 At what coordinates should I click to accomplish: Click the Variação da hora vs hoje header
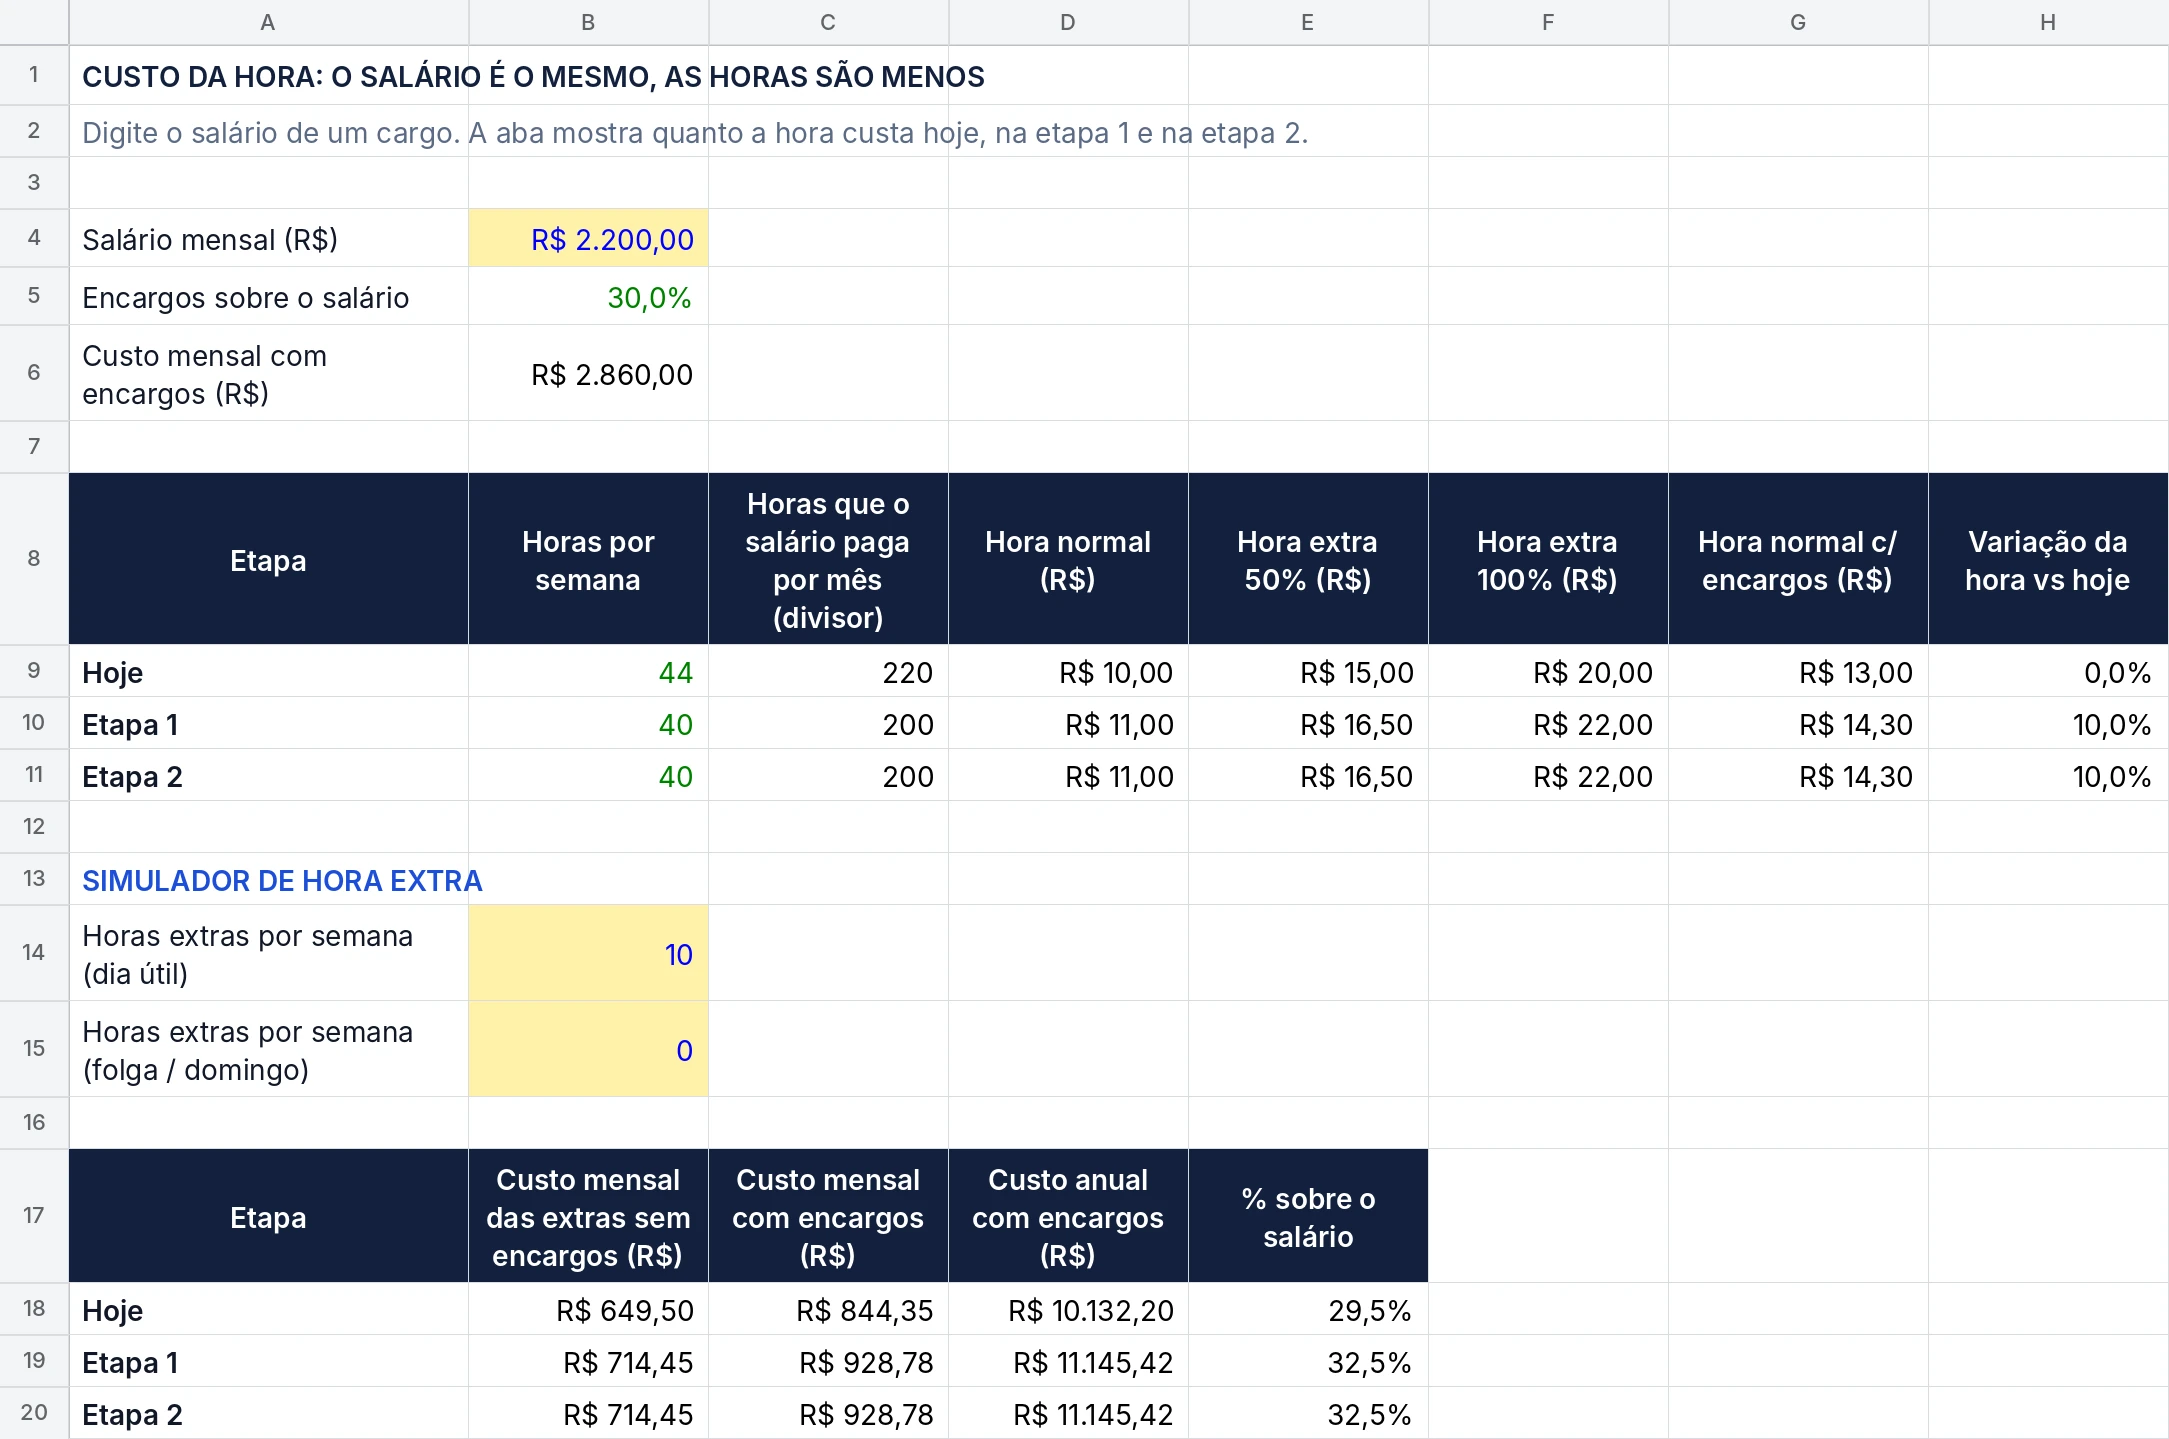tap(2048, 559)
